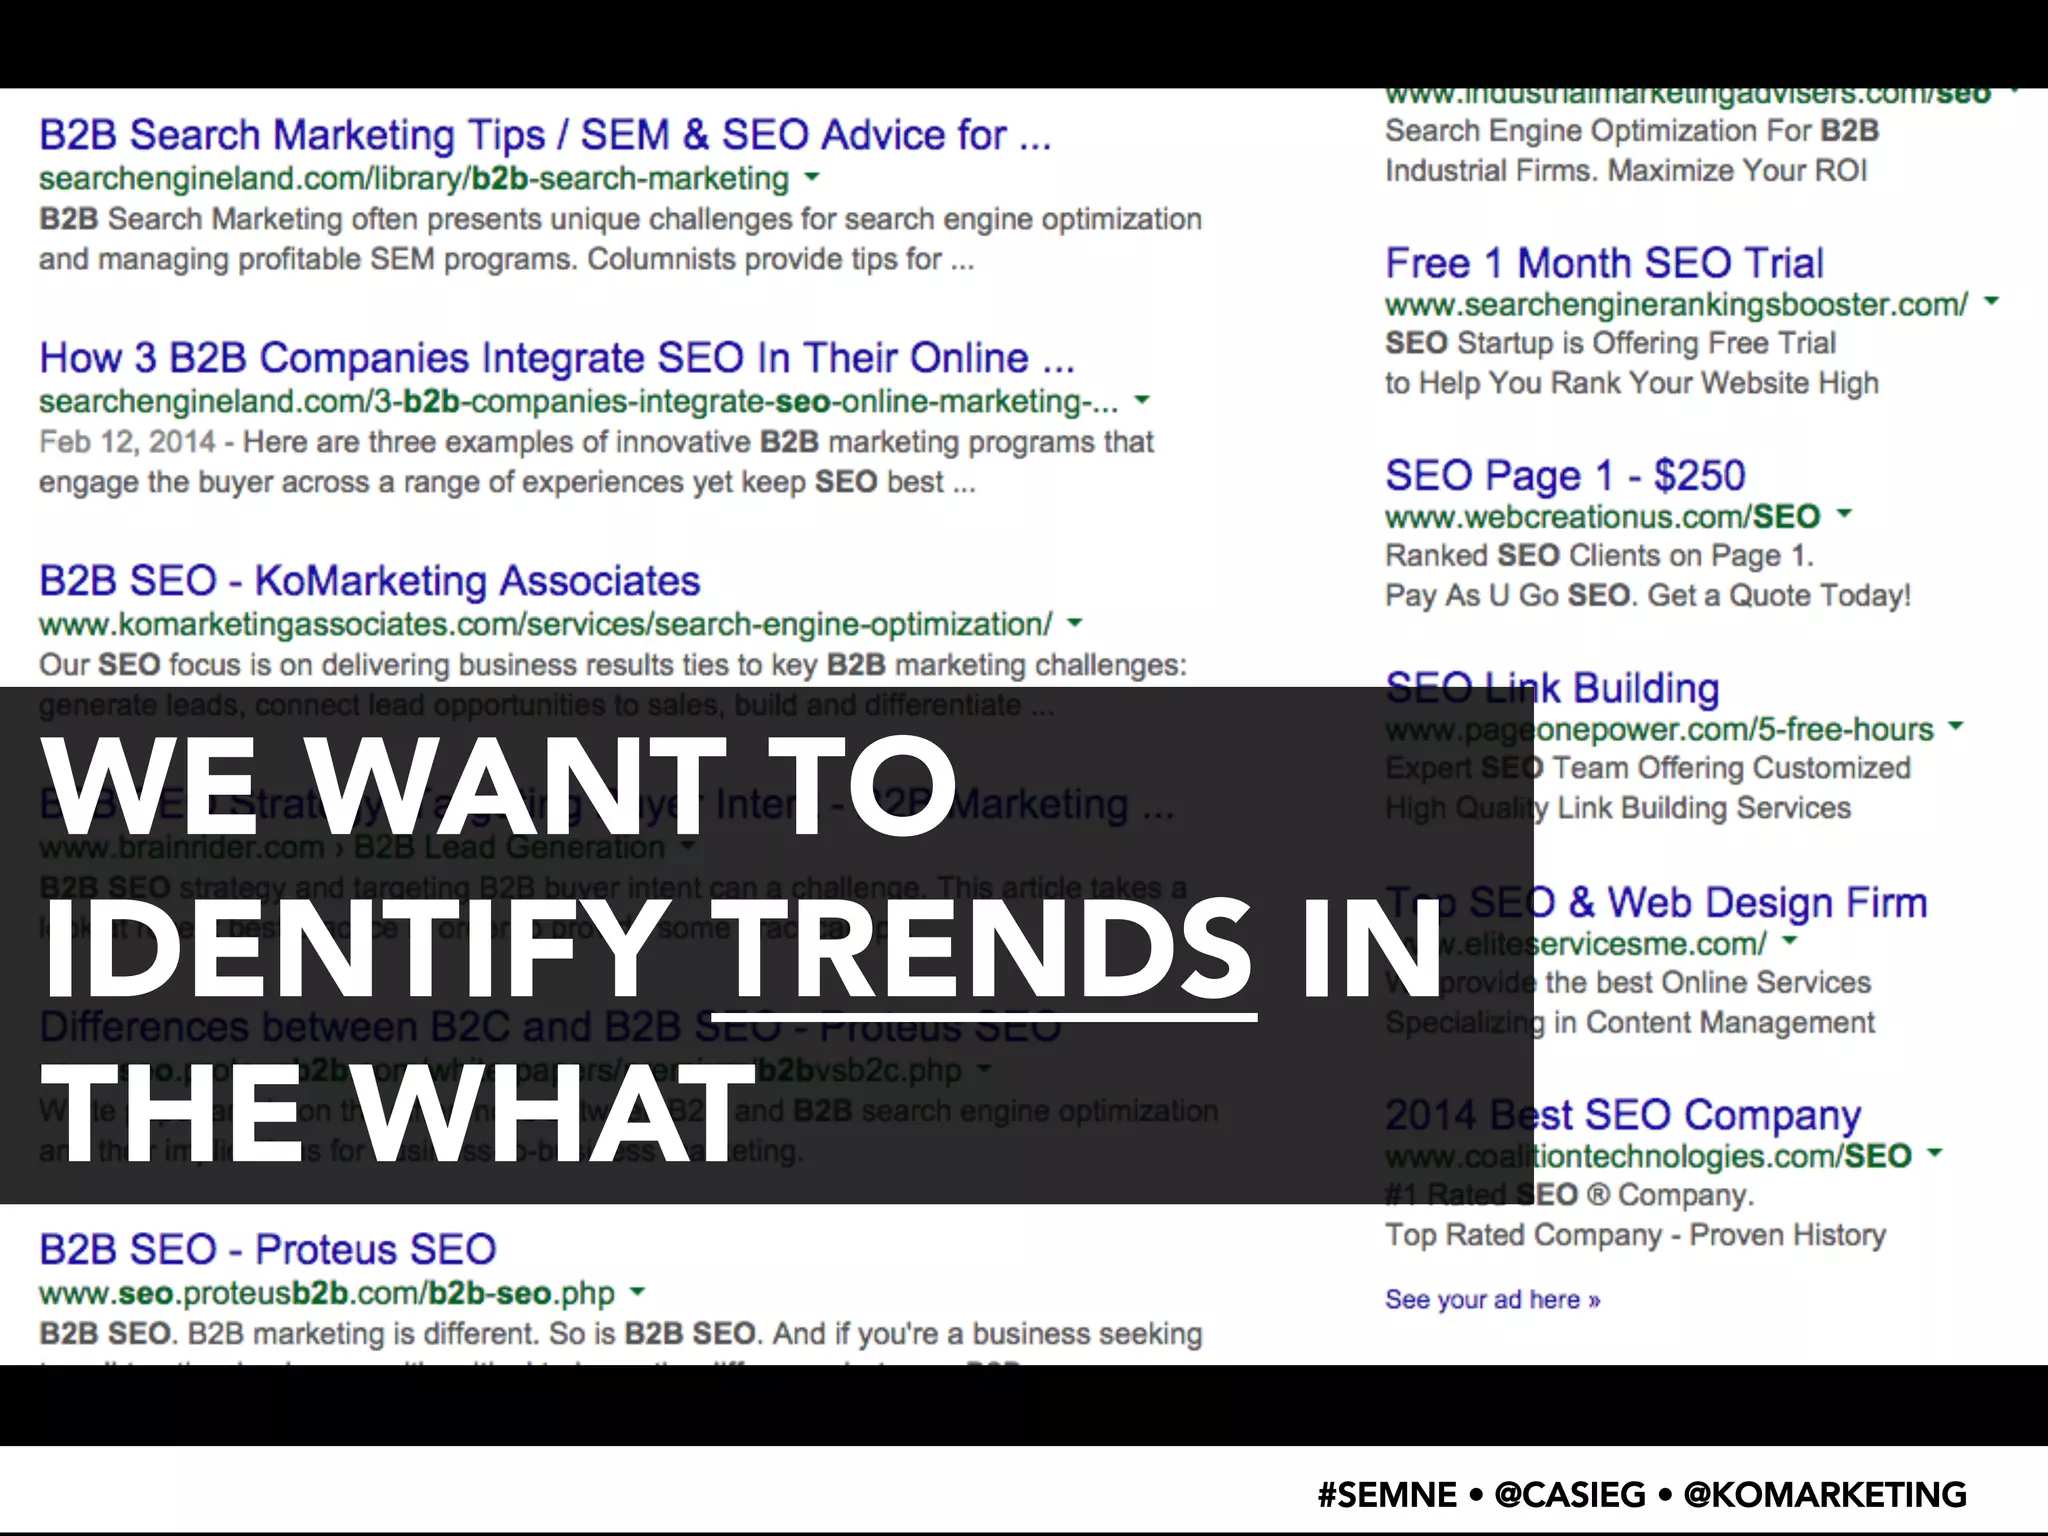Expand dropdown arrow next to searchengineland.com/library URL
This screenshot has height=1536, width=2048.
tap(812, 177)
